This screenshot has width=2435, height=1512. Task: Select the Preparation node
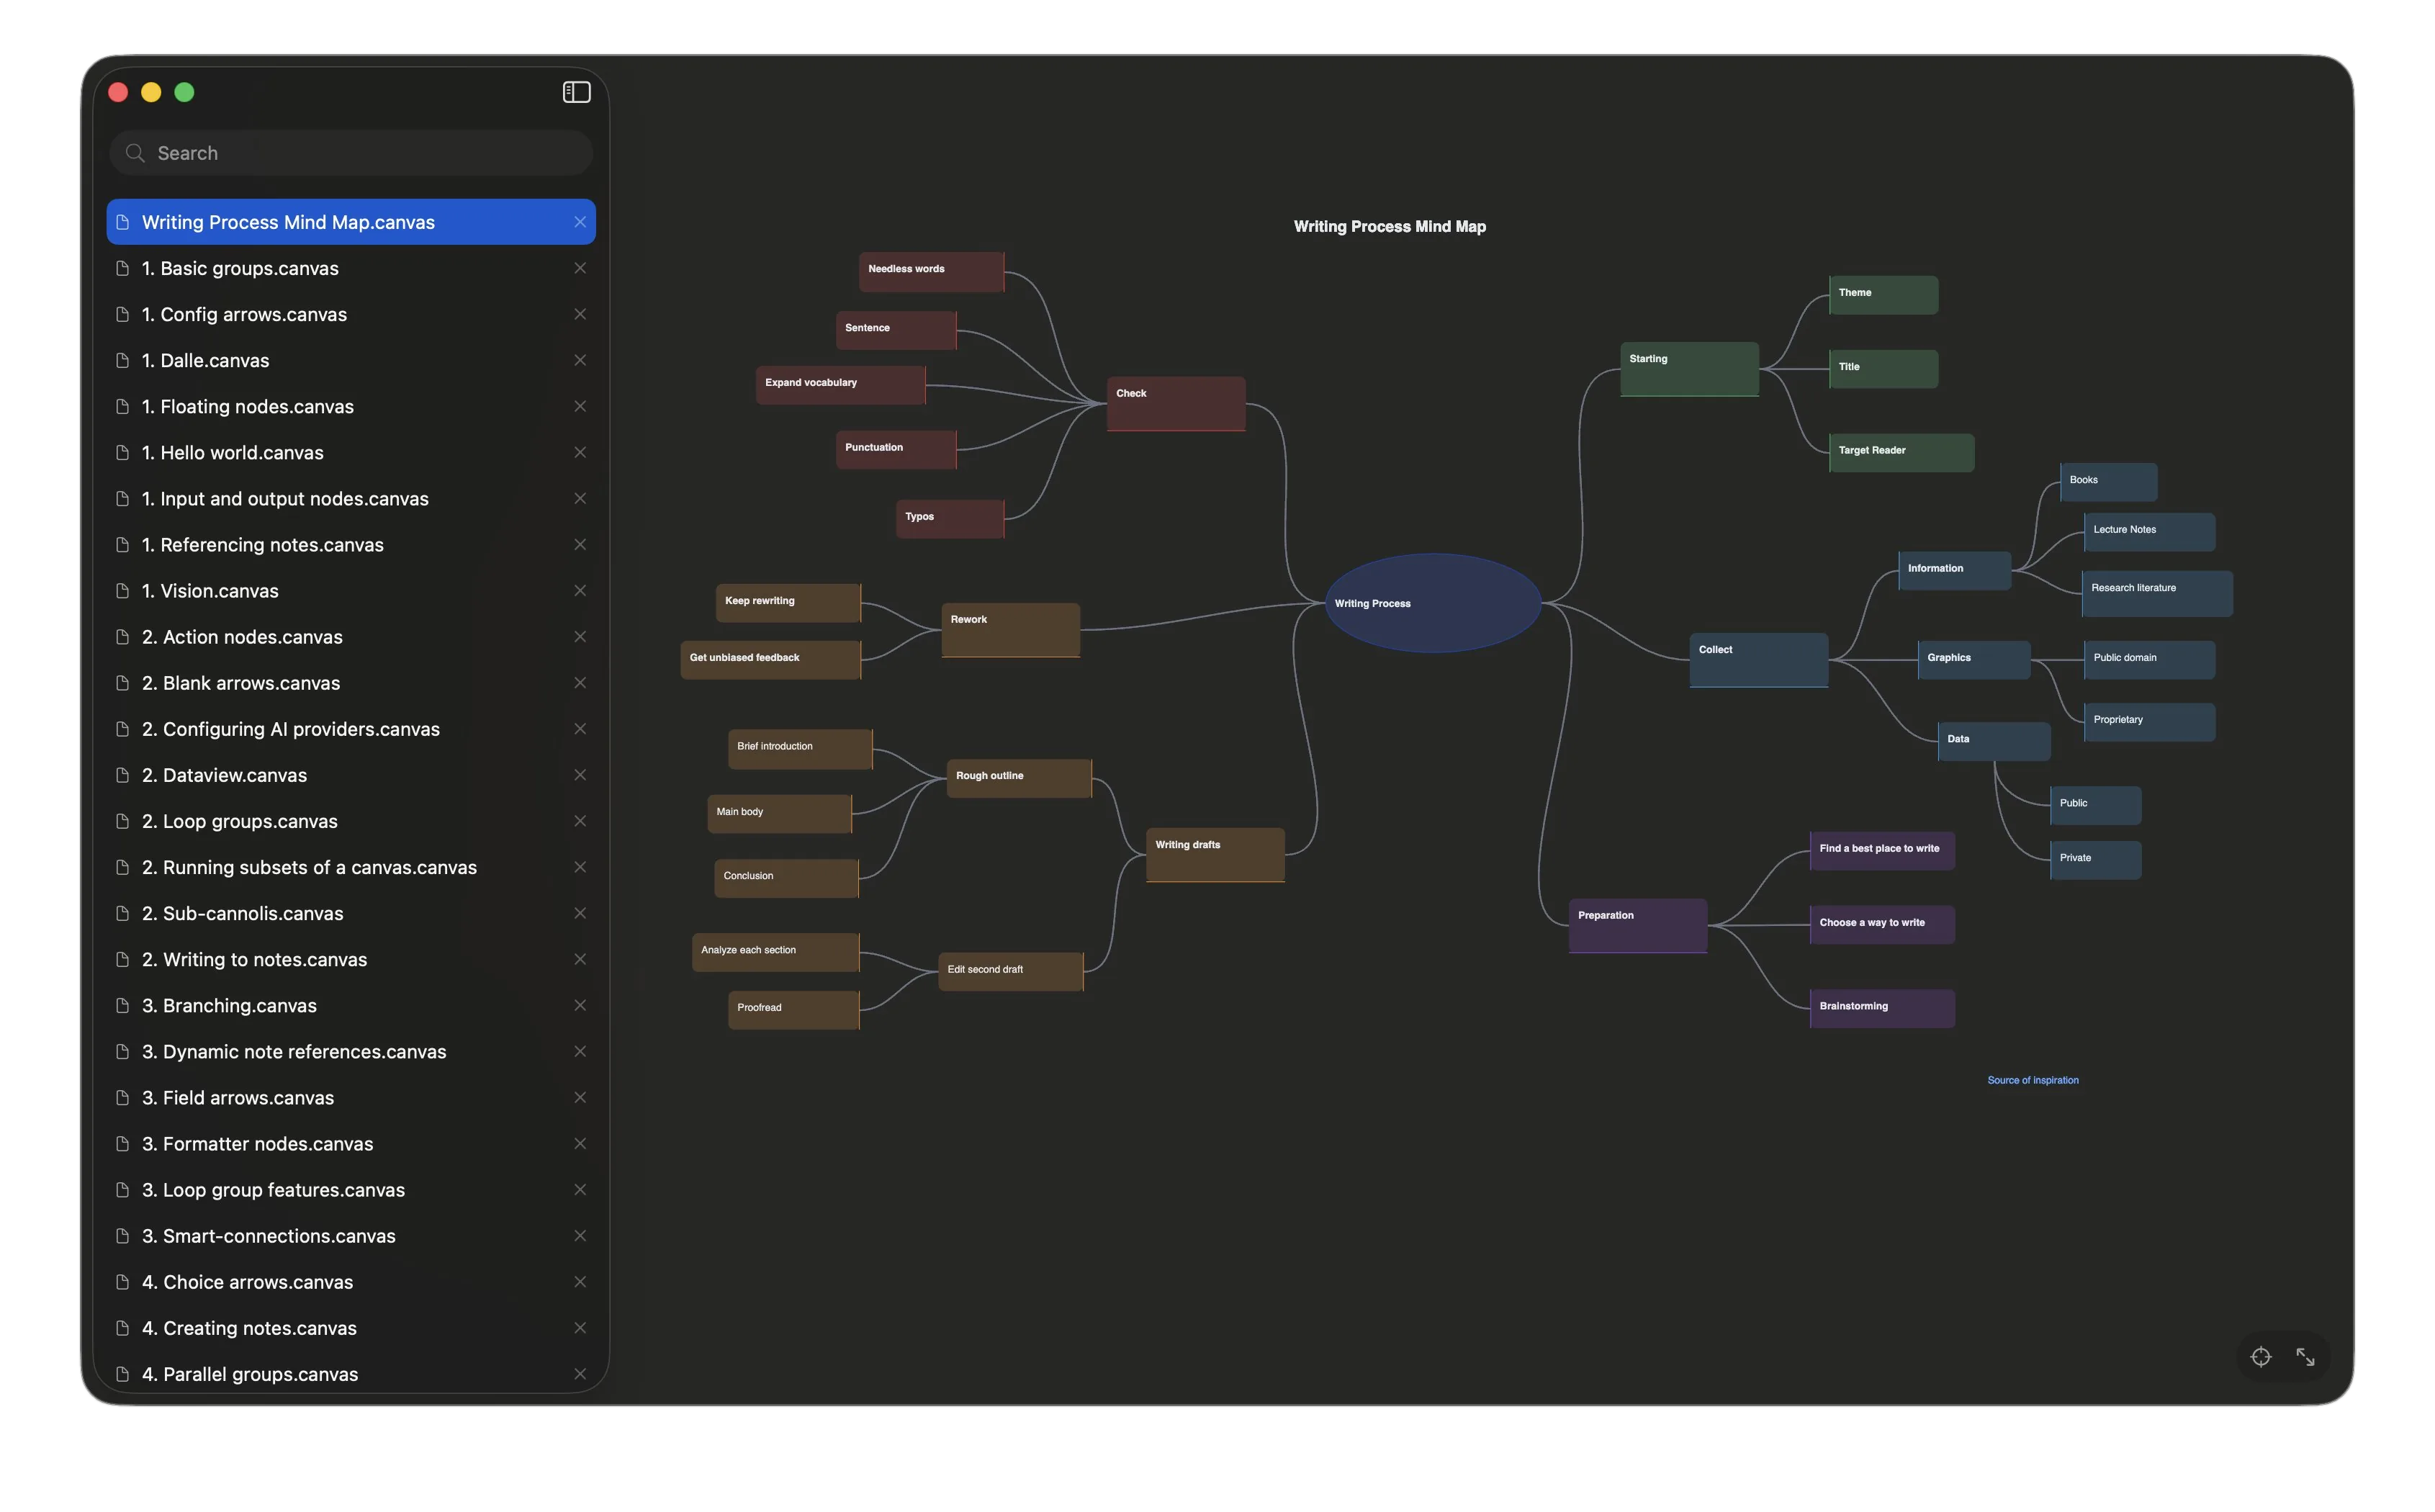point(1637,926)
